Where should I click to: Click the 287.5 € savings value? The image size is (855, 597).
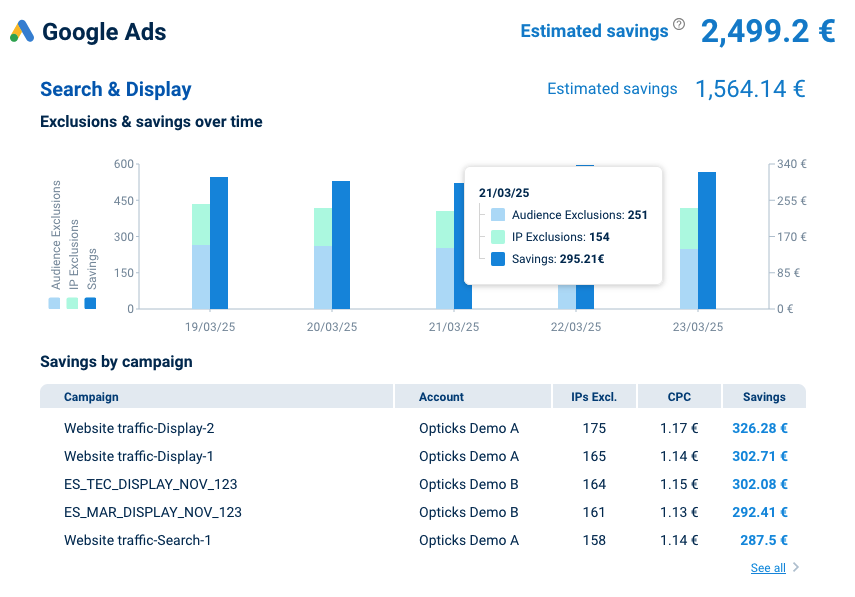click(765, 540)
